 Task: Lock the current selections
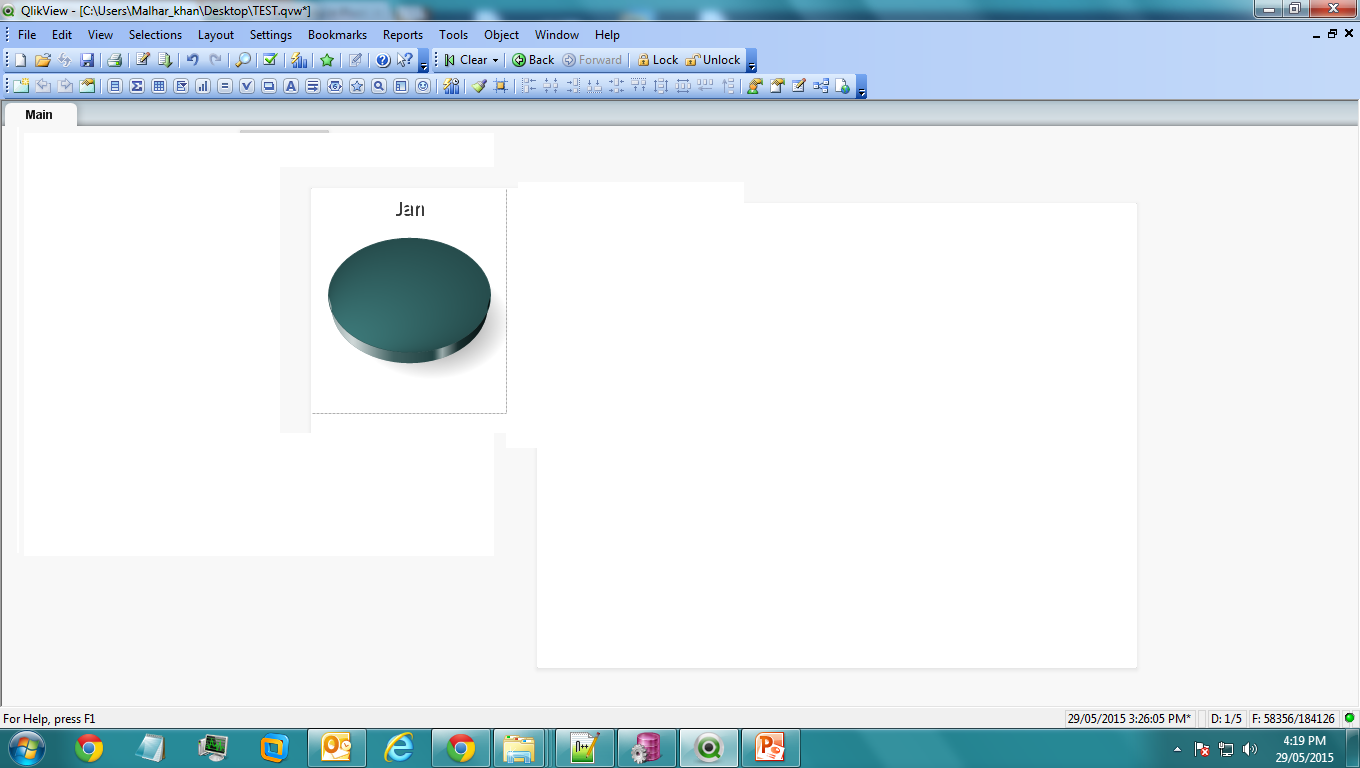(x=658, y=60)
